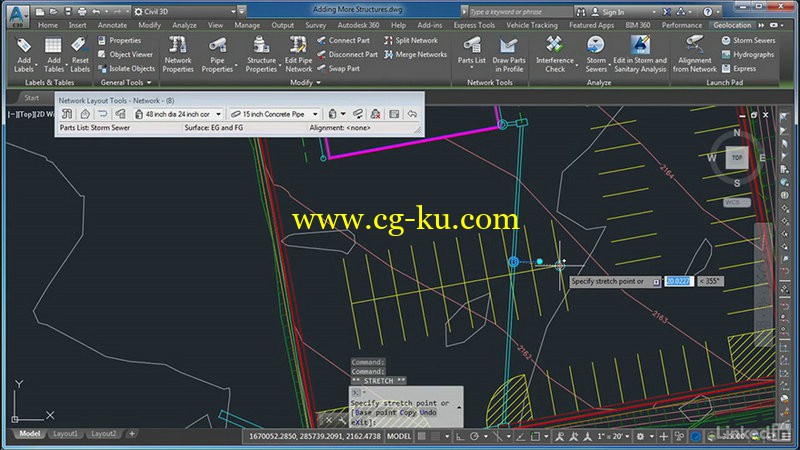
Task: Click Alignment from Network tool
Action: click(694, 55)
